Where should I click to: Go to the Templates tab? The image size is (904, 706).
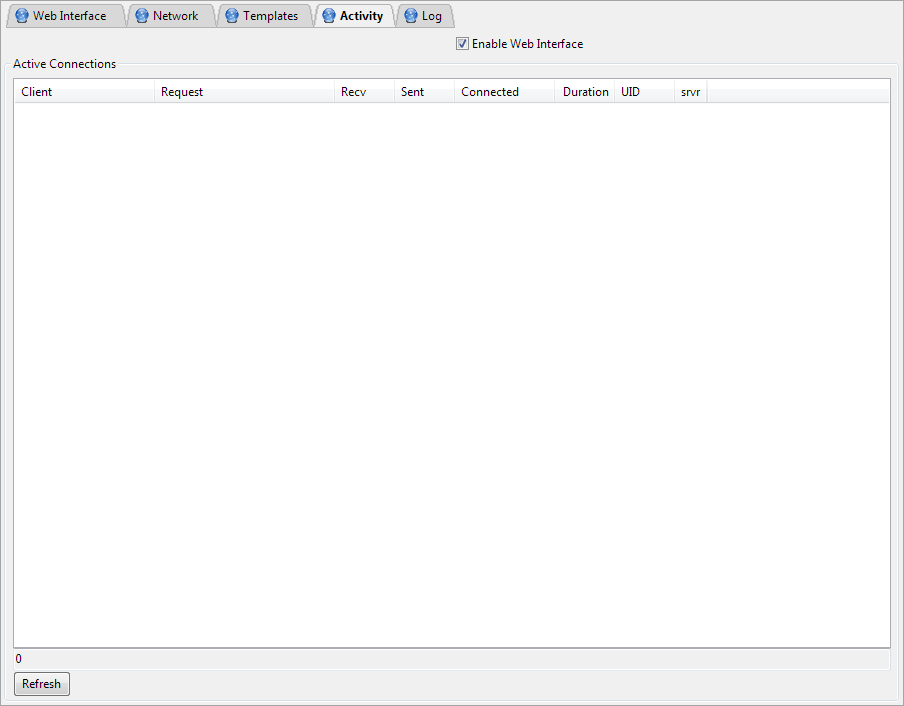coord(270,16)
